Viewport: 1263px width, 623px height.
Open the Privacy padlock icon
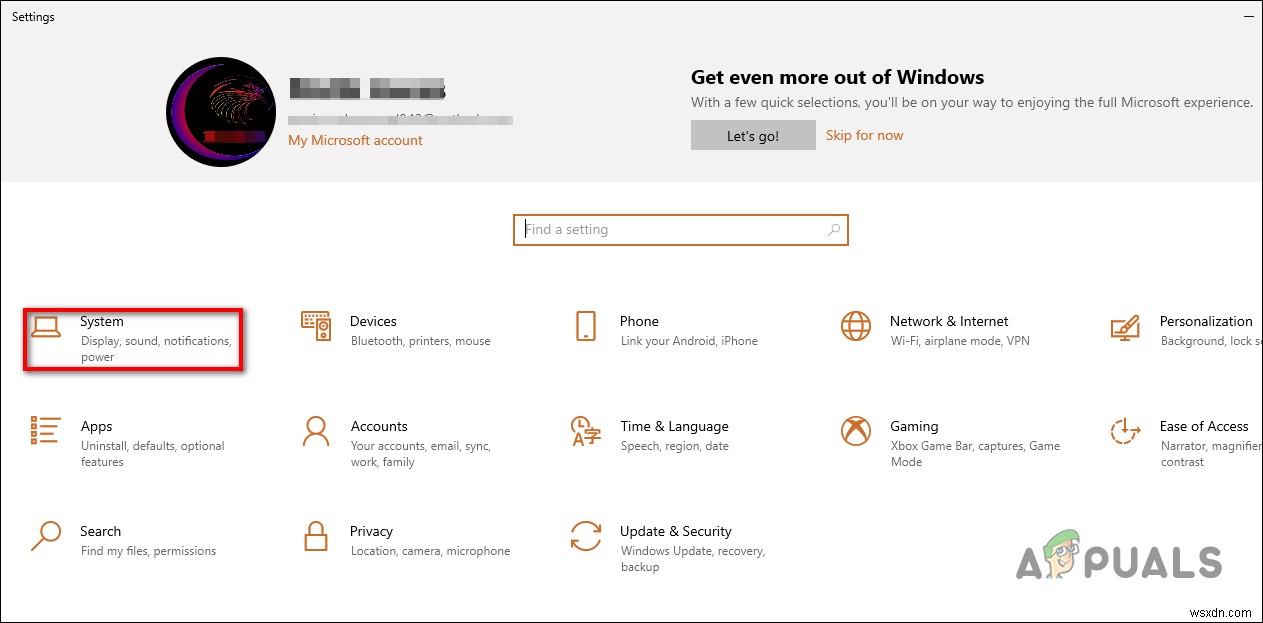click(x=316, y=536)
